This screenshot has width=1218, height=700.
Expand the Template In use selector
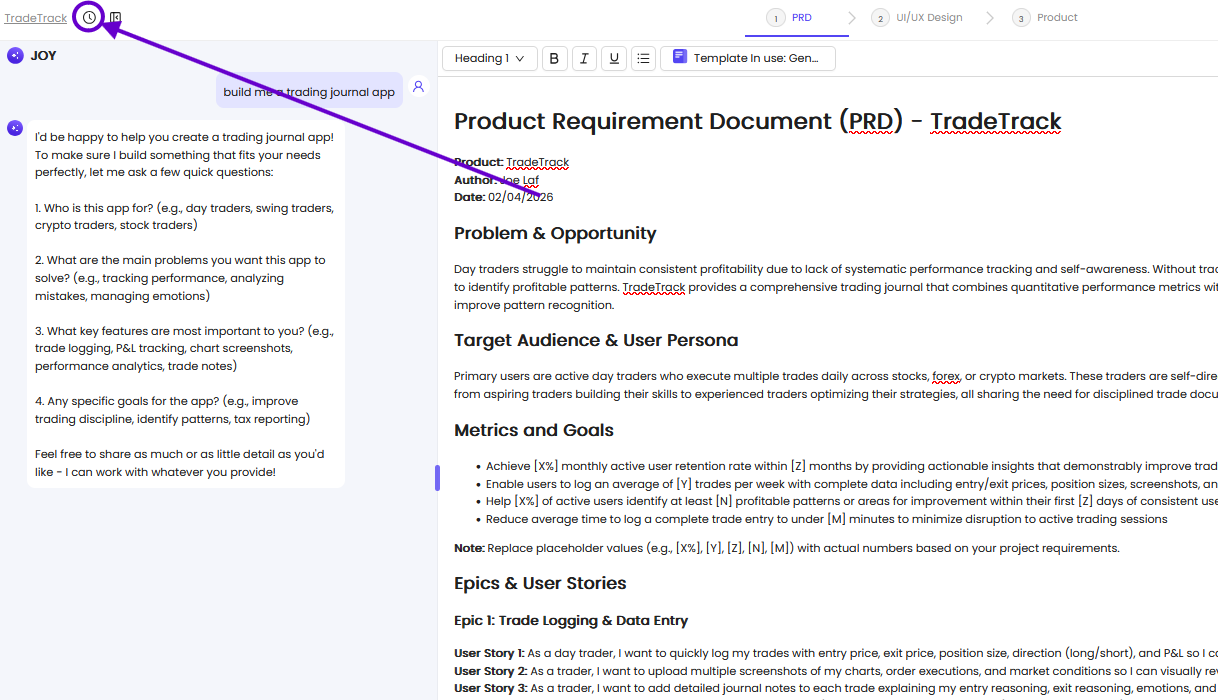(748, 57)
